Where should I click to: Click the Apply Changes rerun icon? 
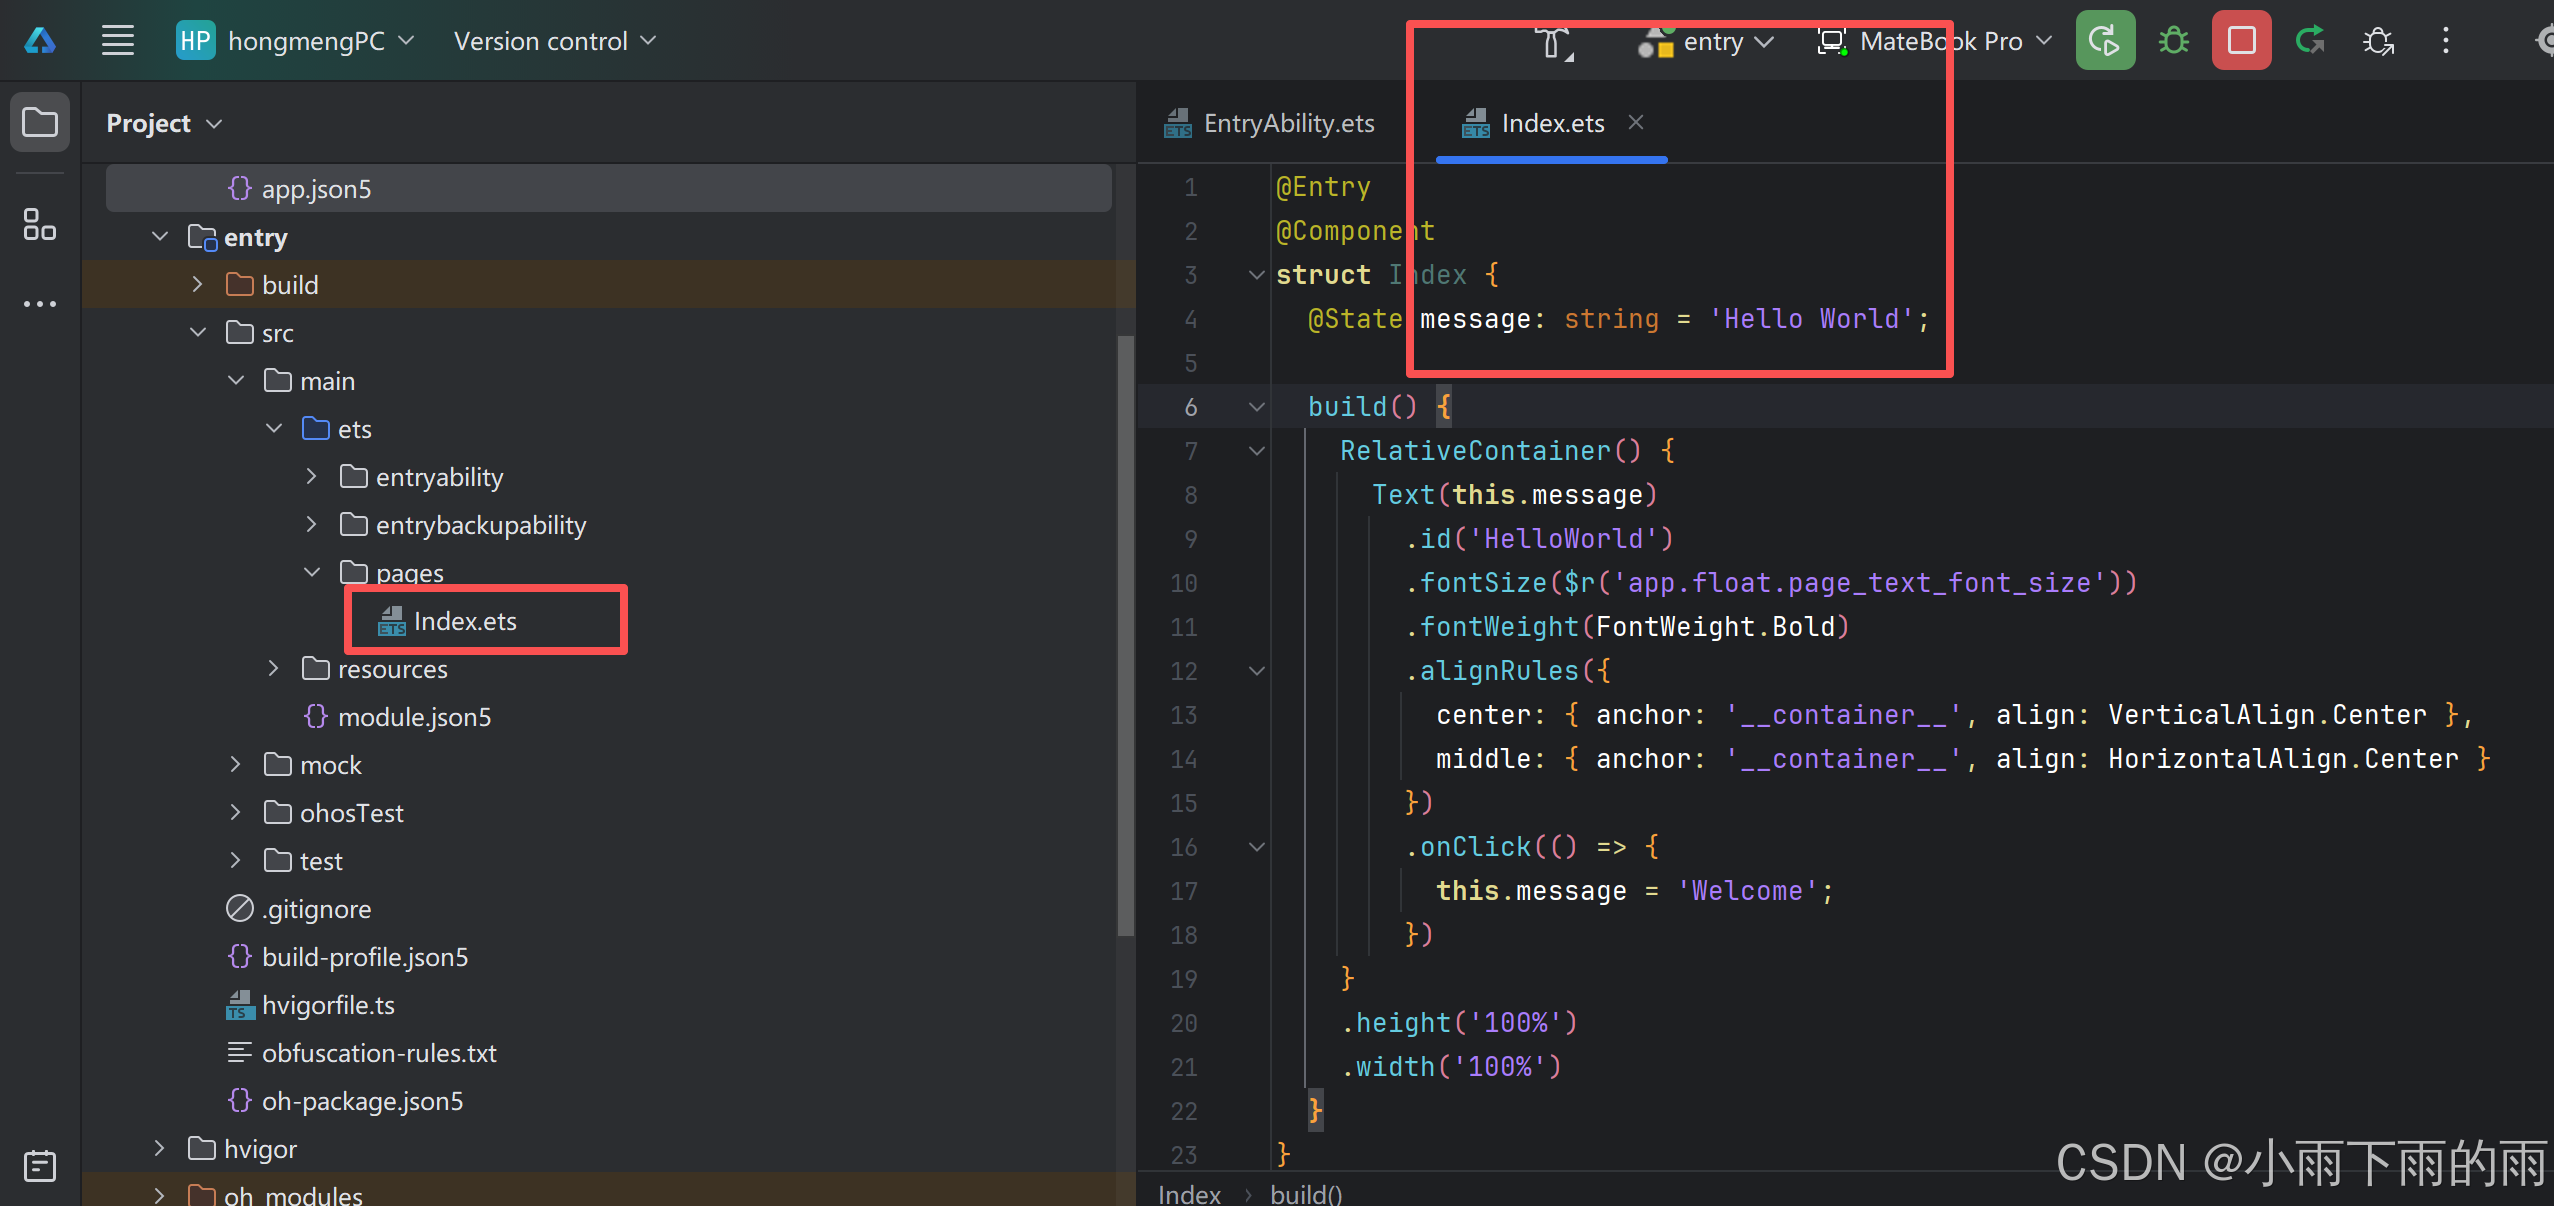2310,41
